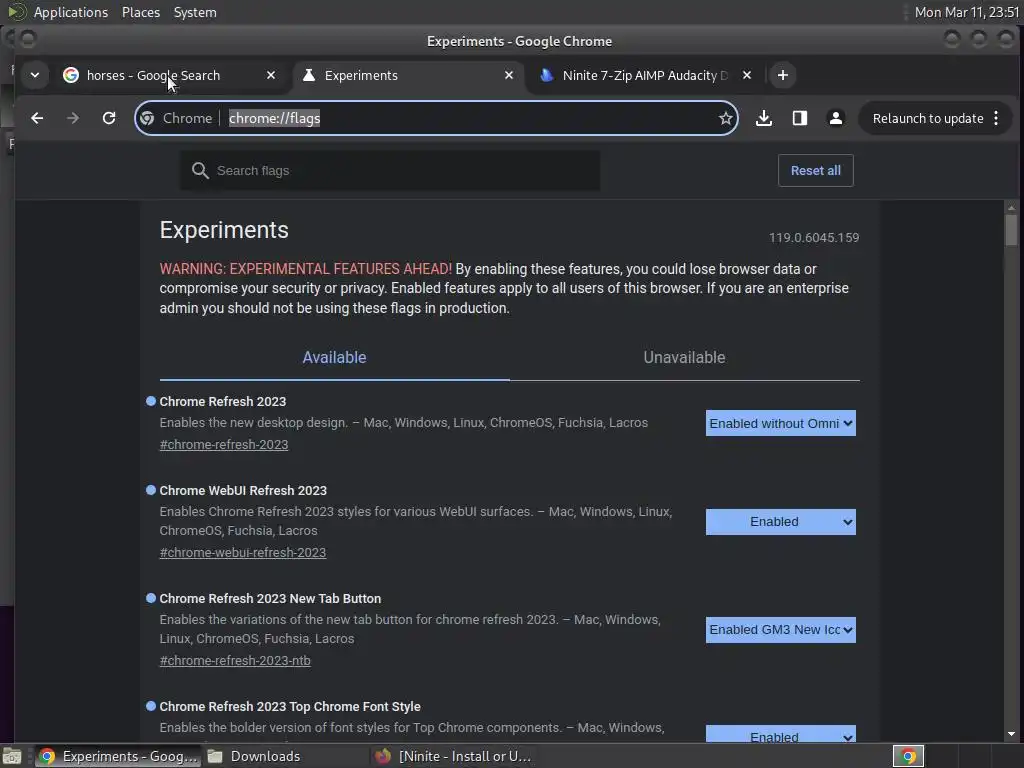Image resolution: width=1024 pixels, height=768 pixels.
Task: Go back with the back arrow
Action: tap(37, 118)
